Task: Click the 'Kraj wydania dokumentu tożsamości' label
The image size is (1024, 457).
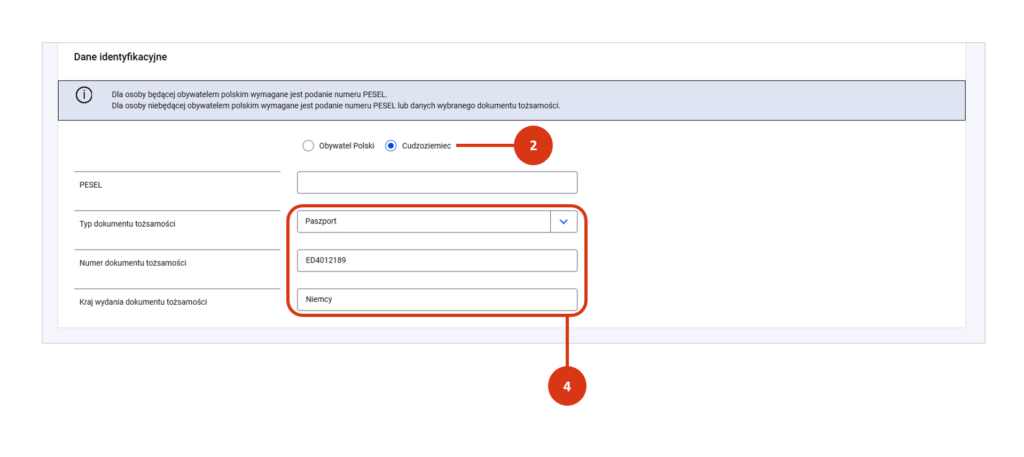Action: tap(149, 301)
